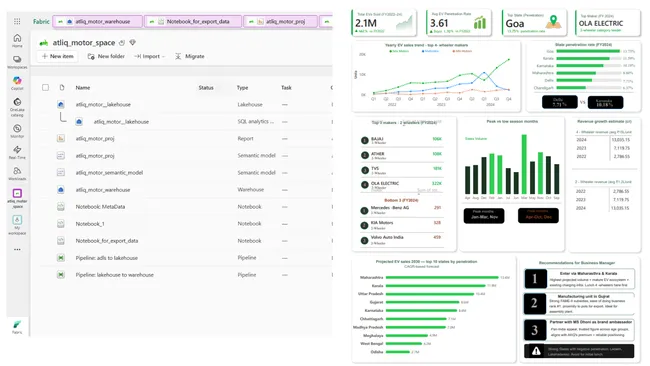The width and height of the screenshot is (650, 366).
Task: Click recommendation 2 manufacturing unit in Gujarat
Action: click(579, 303)
